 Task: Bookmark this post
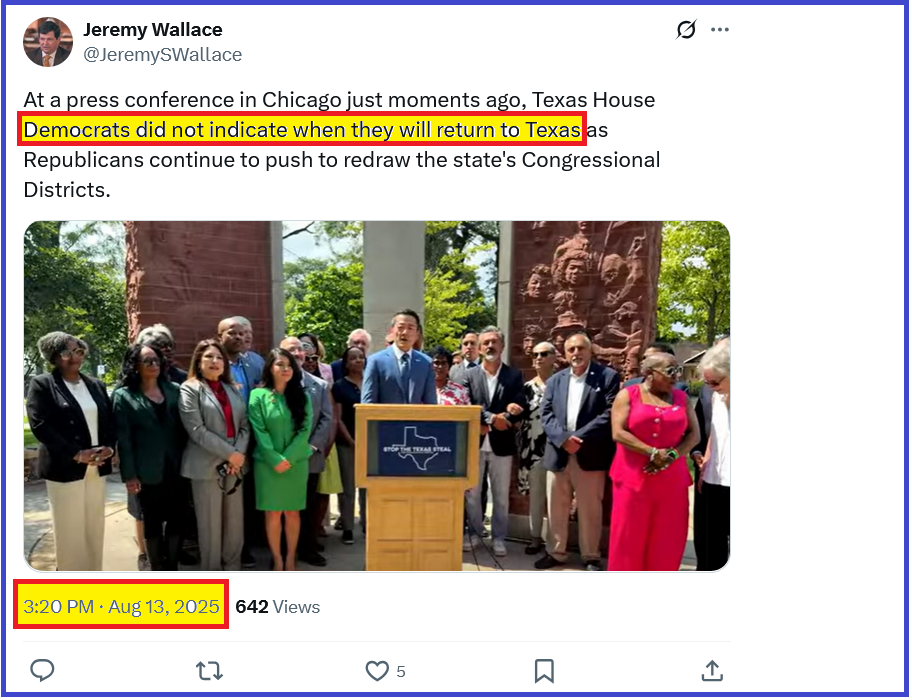pyautogui.click(x=544, y=671)
